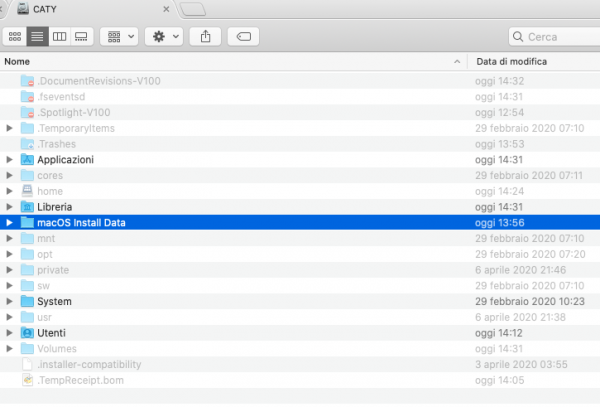The height and width of the screenshot is (407, 600).
Task: Click the .DocumentRevisions-V100 folder icon
Action: pos(27,81)
